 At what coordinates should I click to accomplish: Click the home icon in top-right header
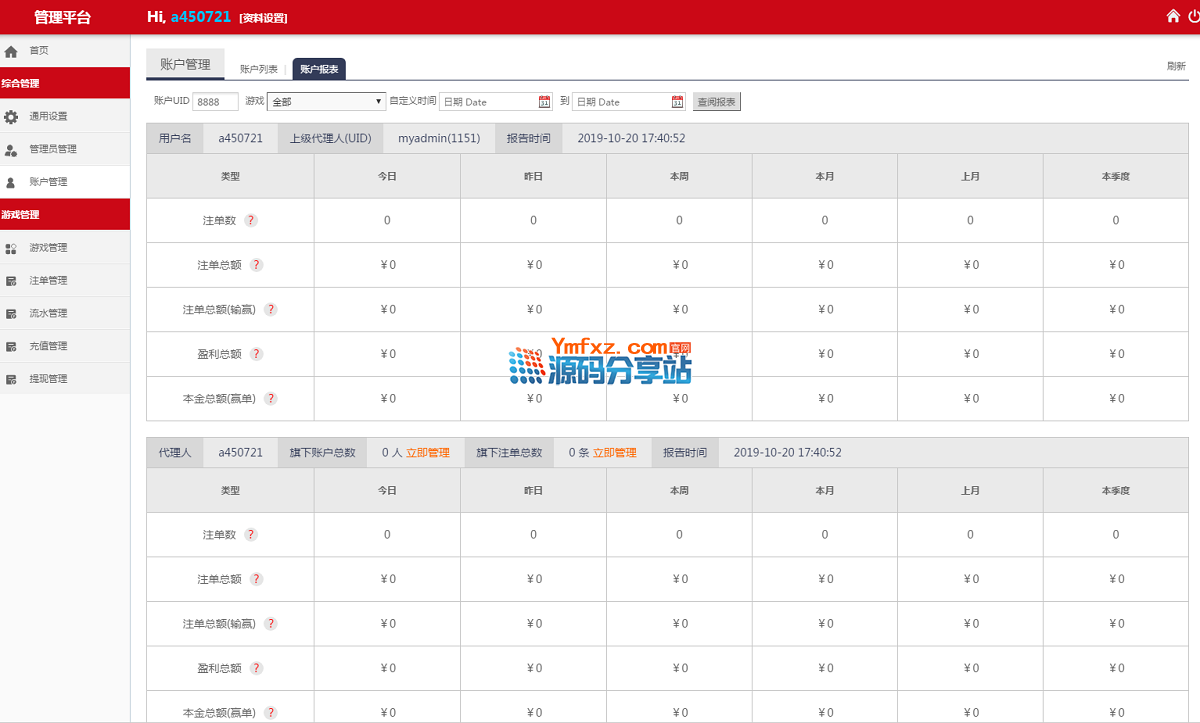1173,16
